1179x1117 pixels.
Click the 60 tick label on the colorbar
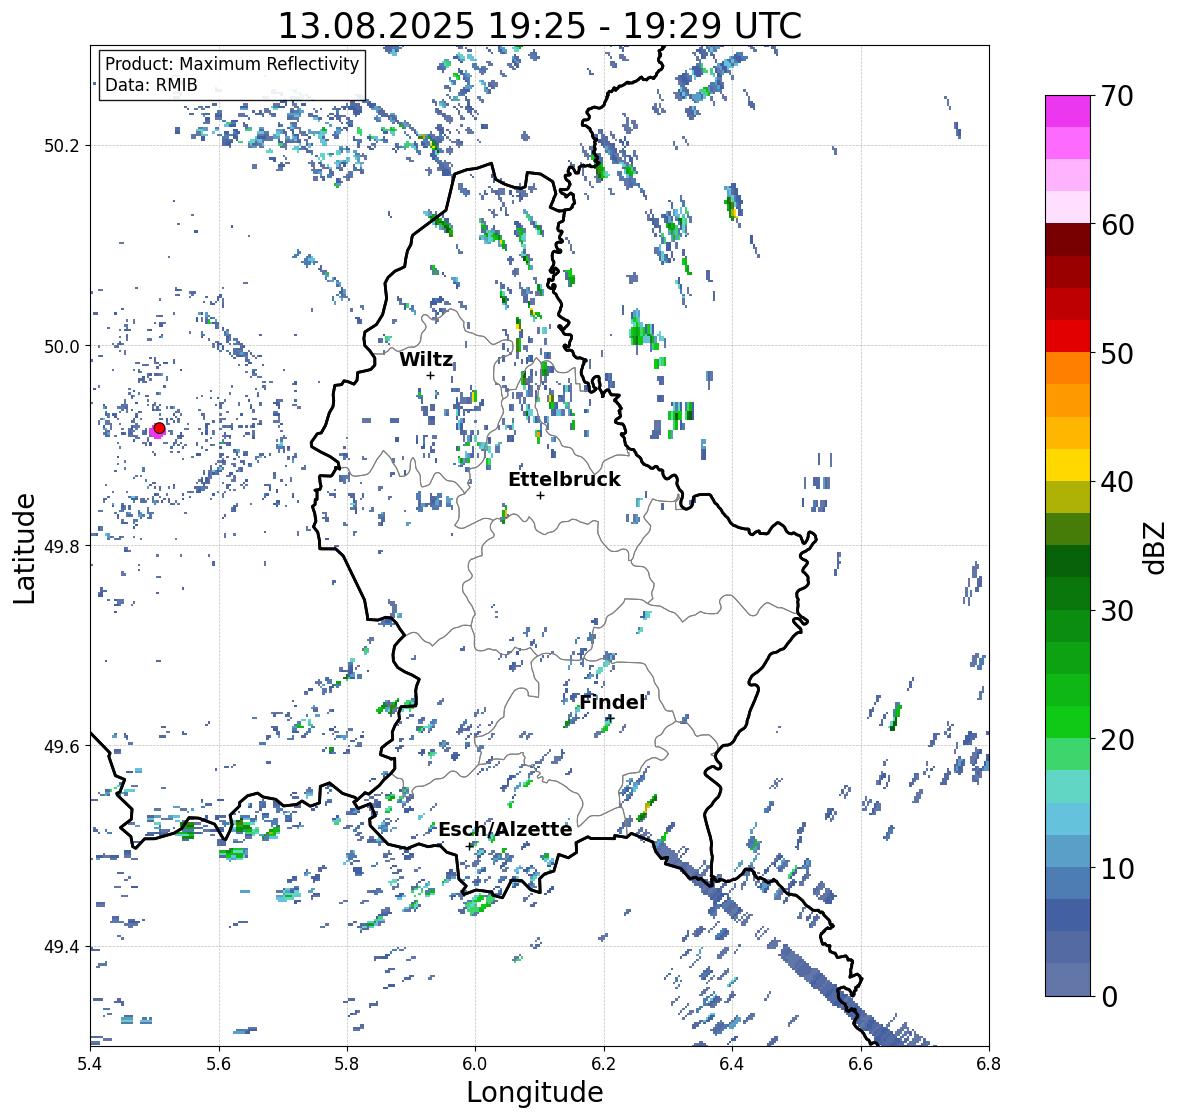[1117, 225]
